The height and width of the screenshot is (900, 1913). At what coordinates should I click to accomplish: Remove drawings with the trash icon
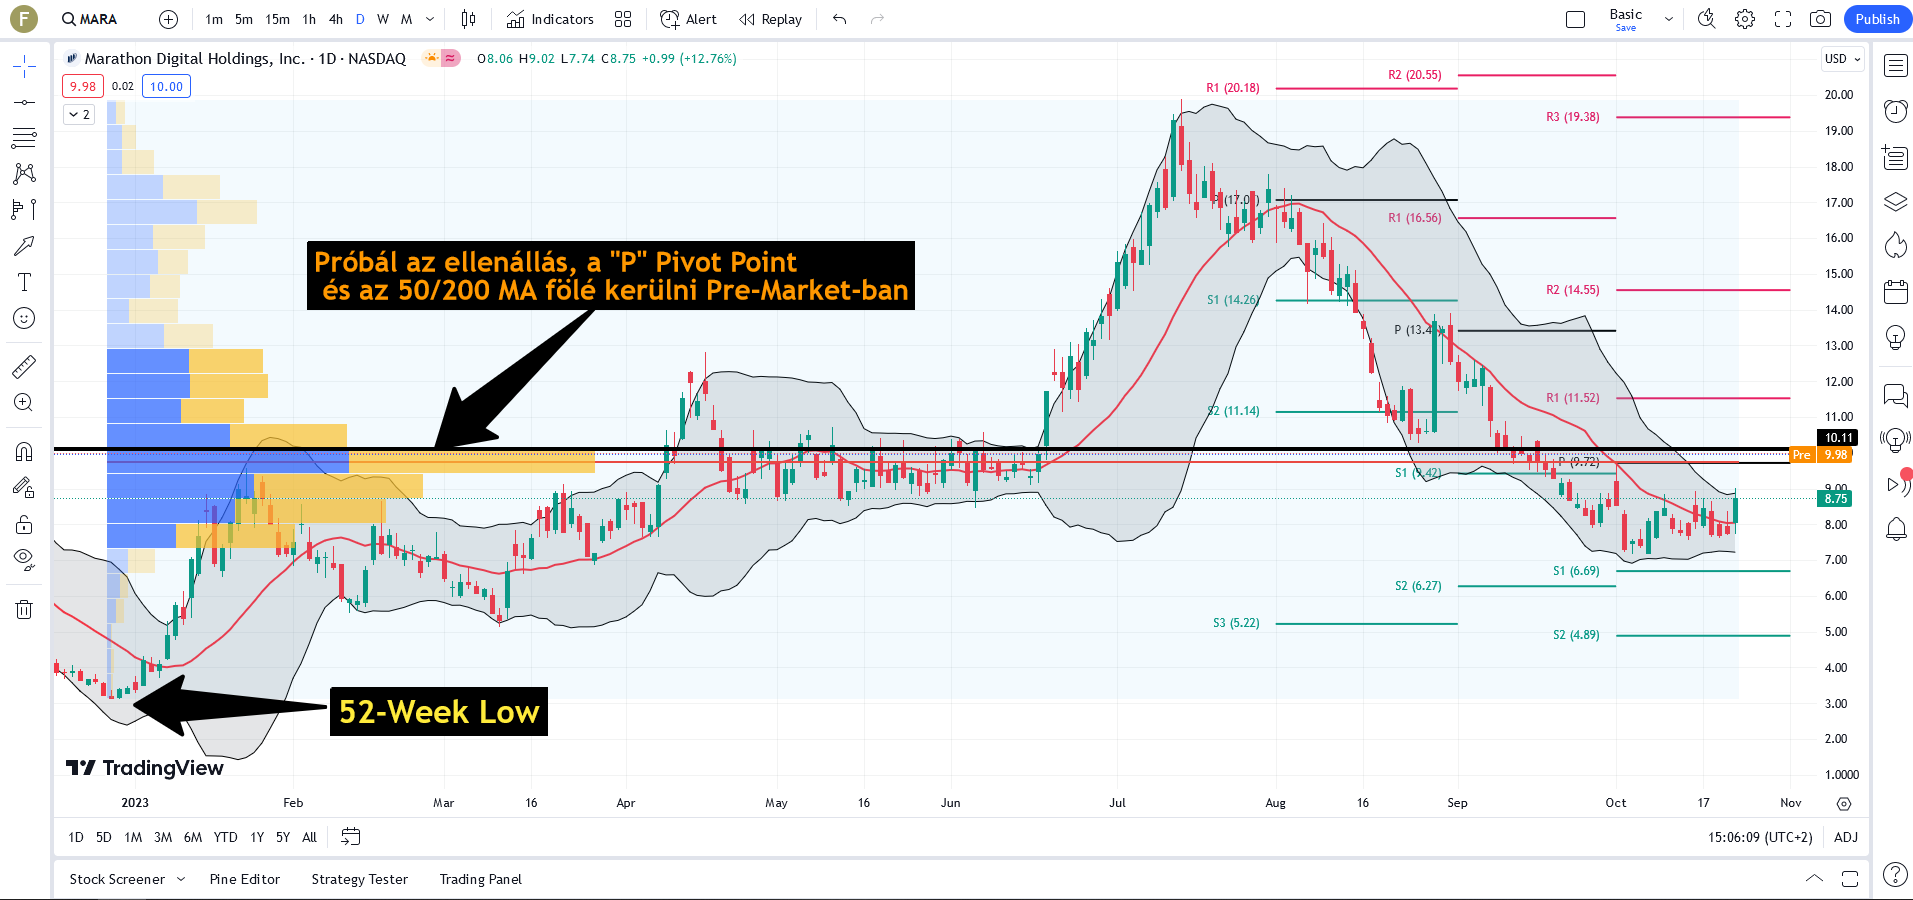[24, 609]
